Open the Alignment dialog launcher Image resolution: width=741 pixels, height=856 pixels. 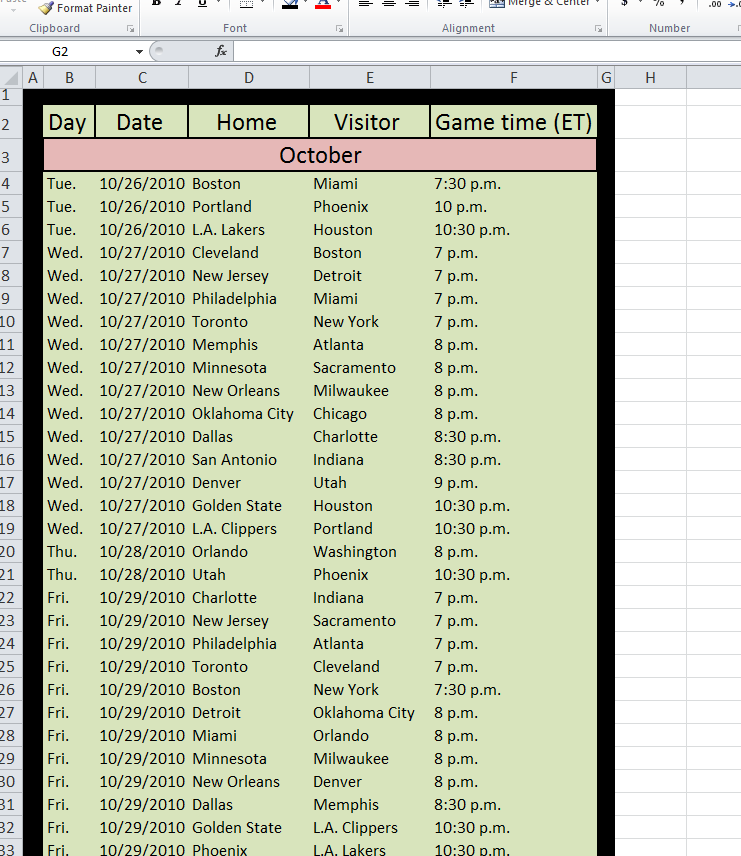[598, 28]
